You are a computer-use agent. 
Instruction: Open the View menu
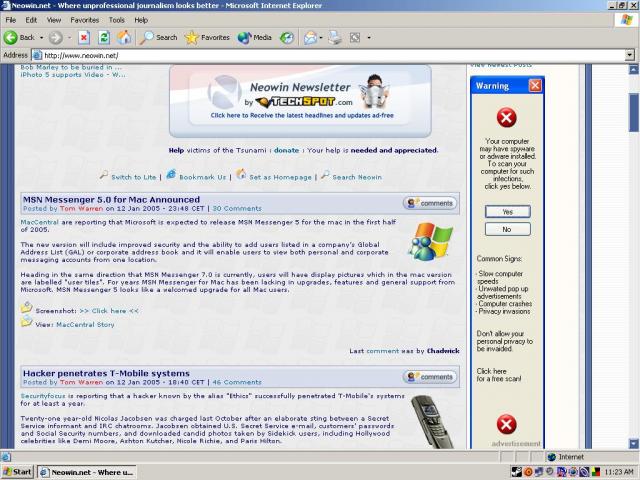(53, 20)
